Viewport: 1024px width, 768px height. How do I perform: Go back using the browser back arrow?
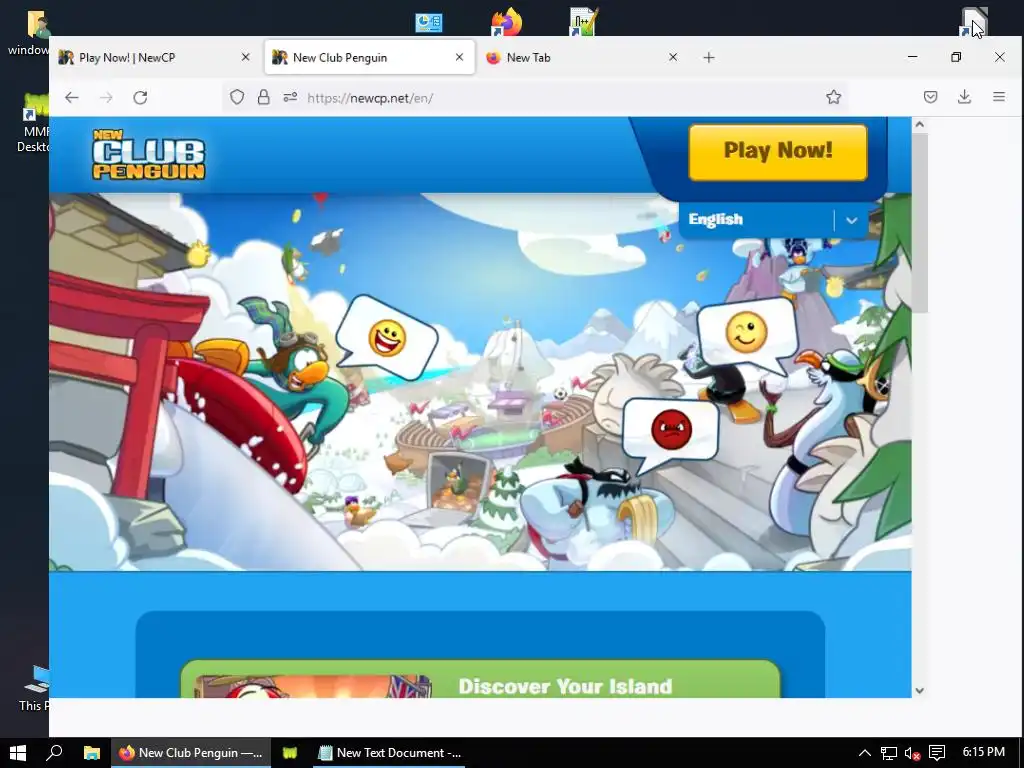(72, 98)
